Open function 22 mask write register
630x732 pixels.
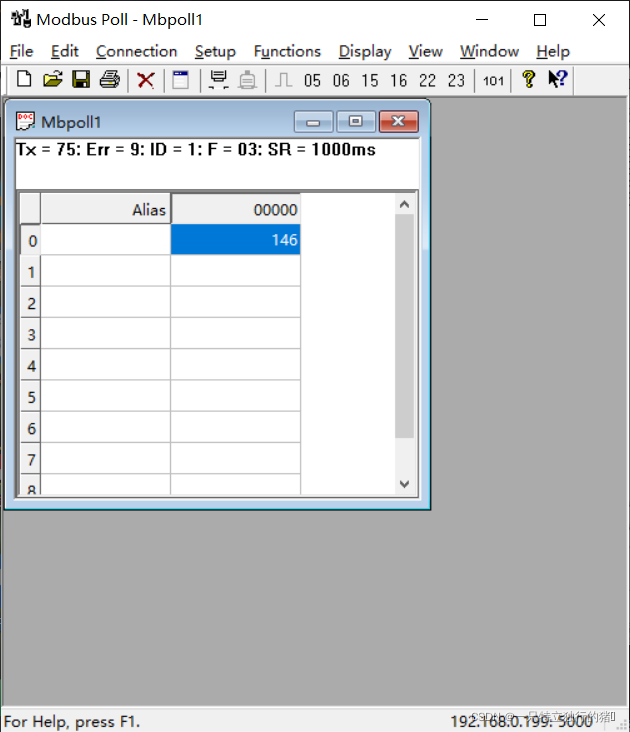pyautogui.click(x=427, y=80)
